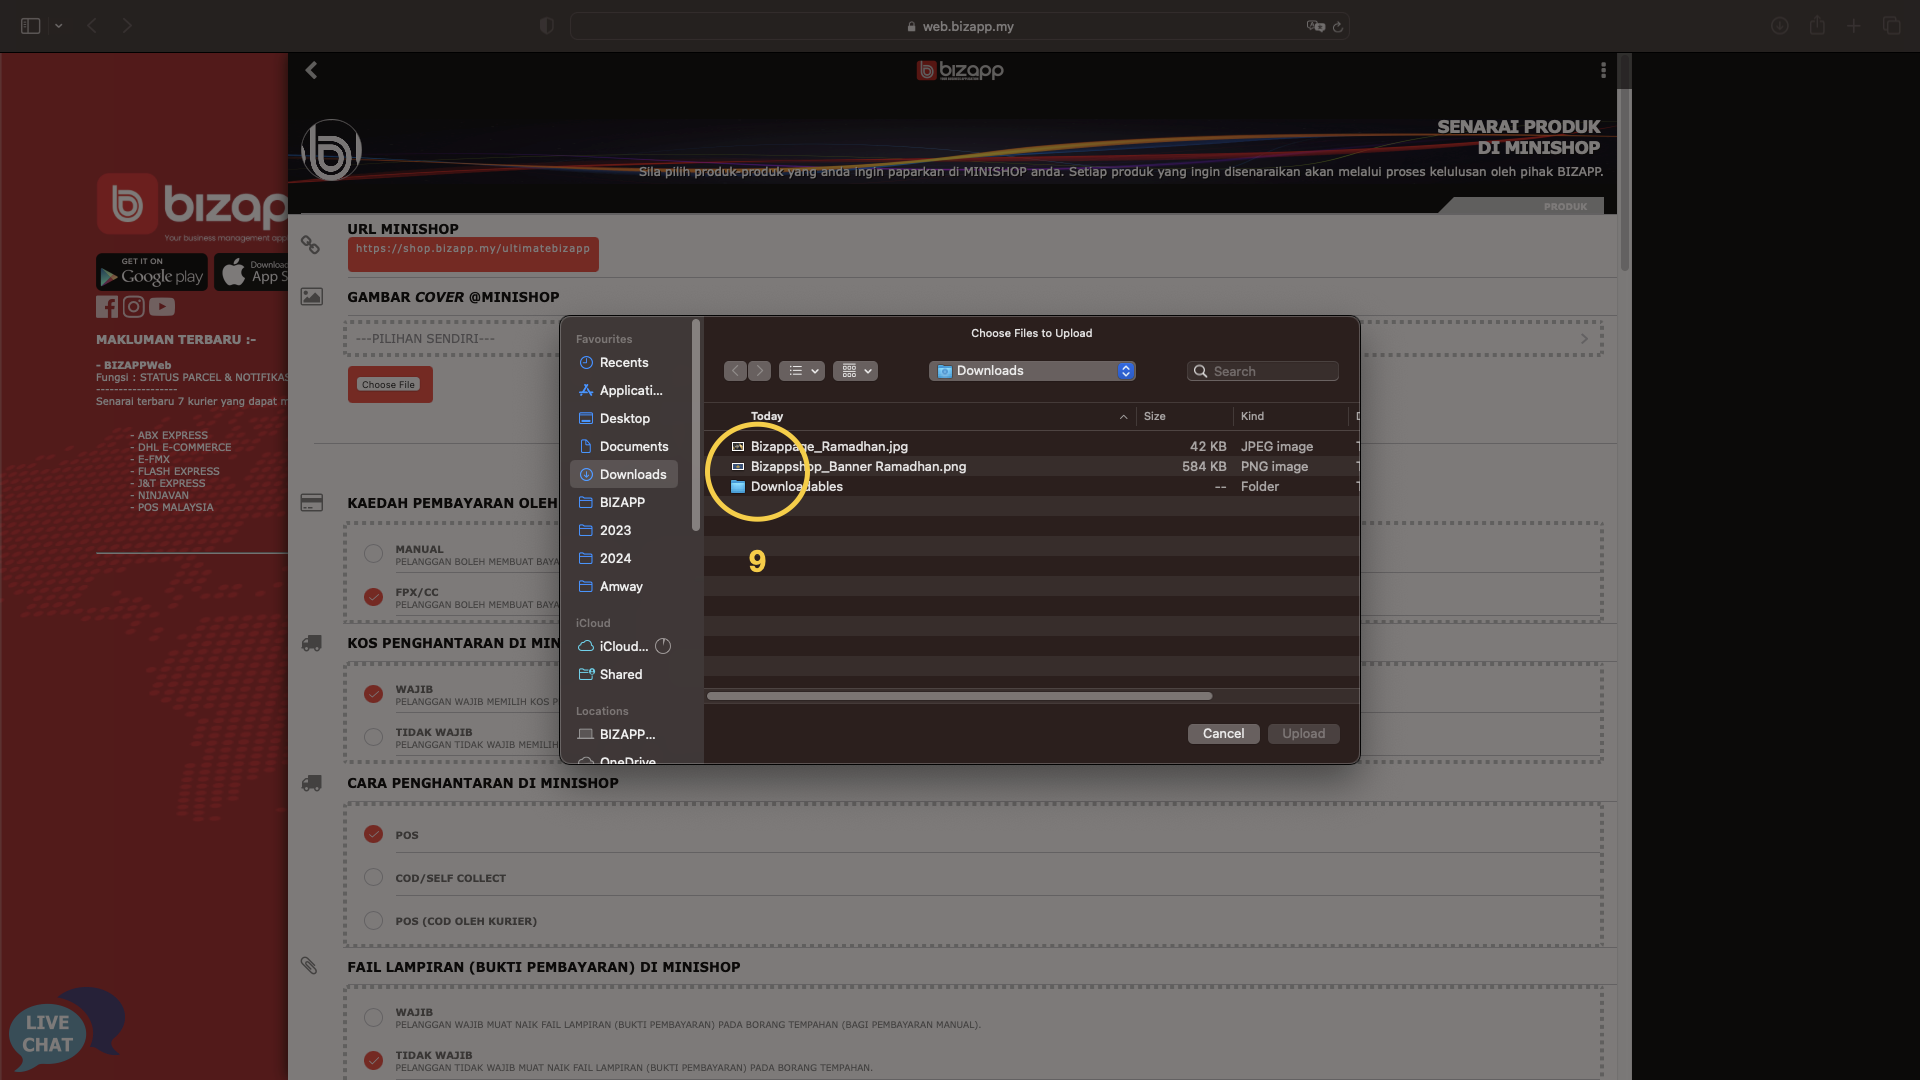Select iCloud Drive in the sidebar
1920x1080 pixels.
pyautogui.click(x=624, y=647)
